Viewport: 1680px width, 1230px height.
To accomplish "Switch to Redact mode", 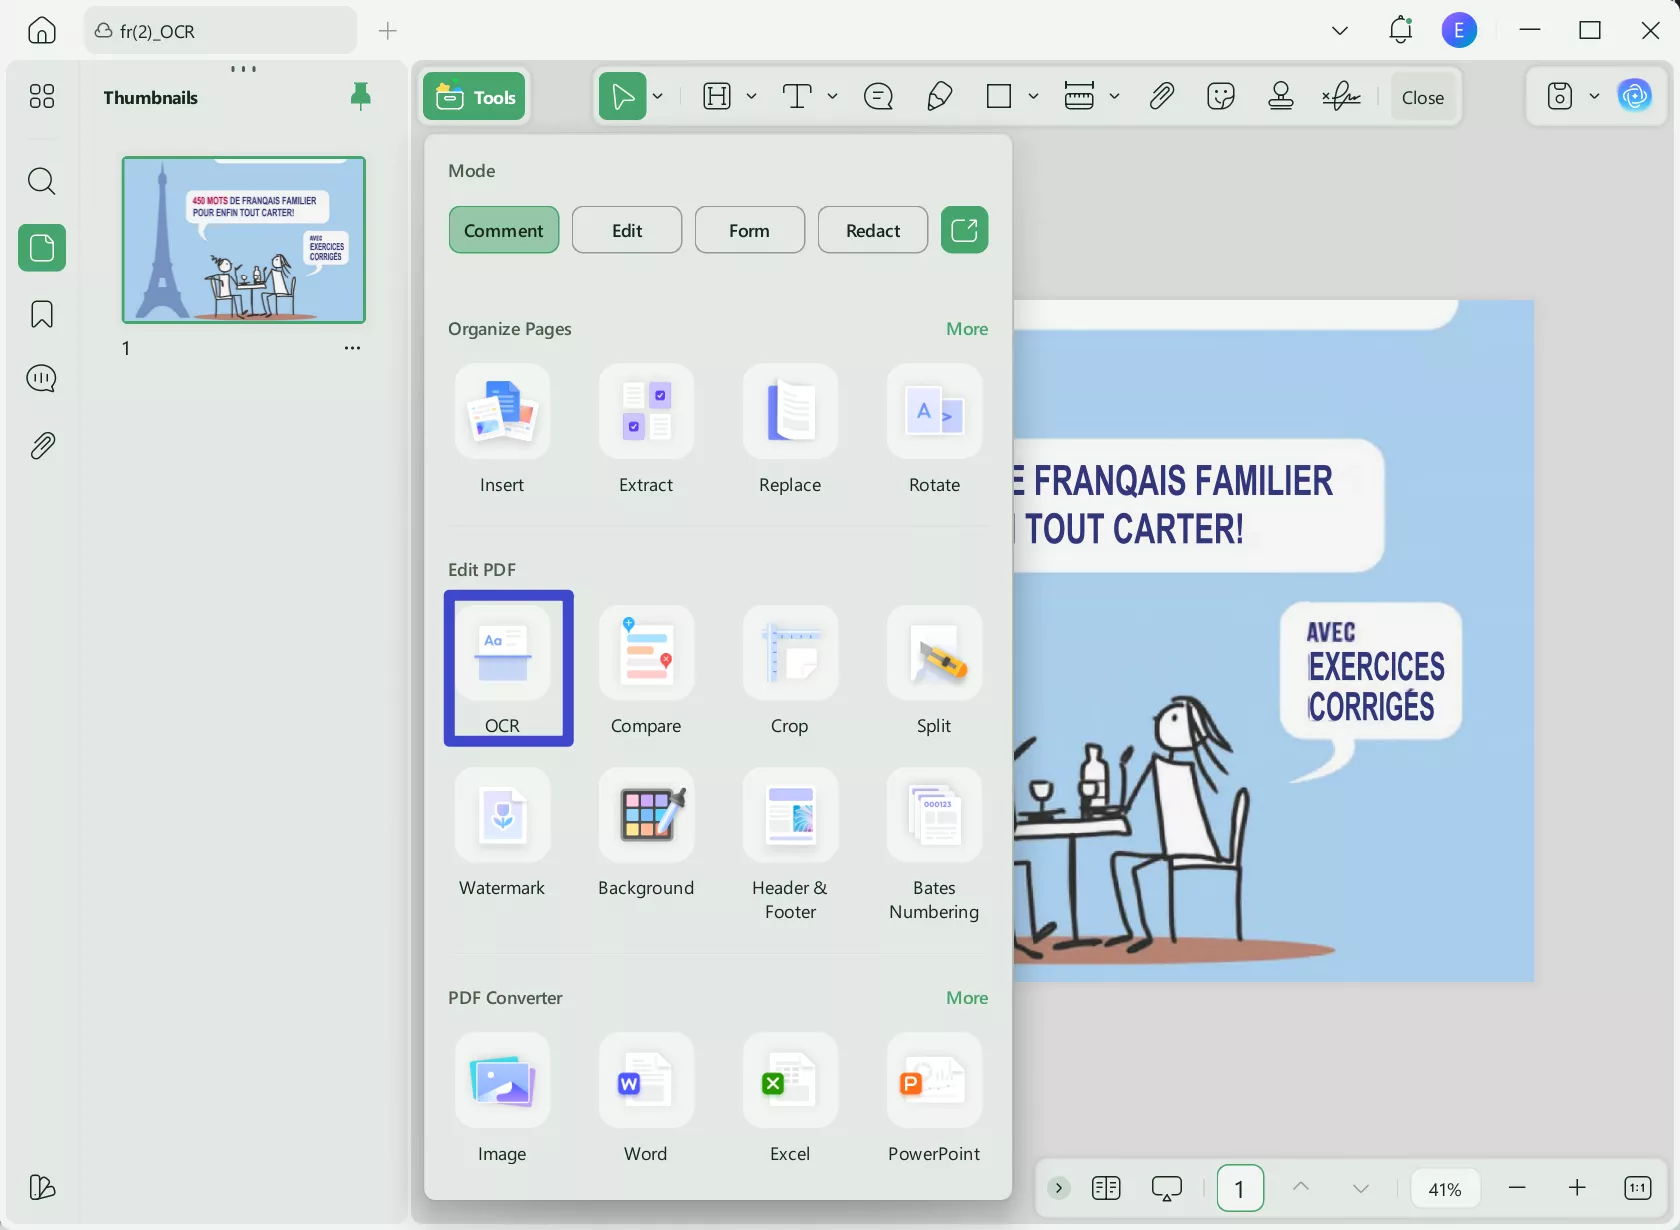I will pos(873,231).
